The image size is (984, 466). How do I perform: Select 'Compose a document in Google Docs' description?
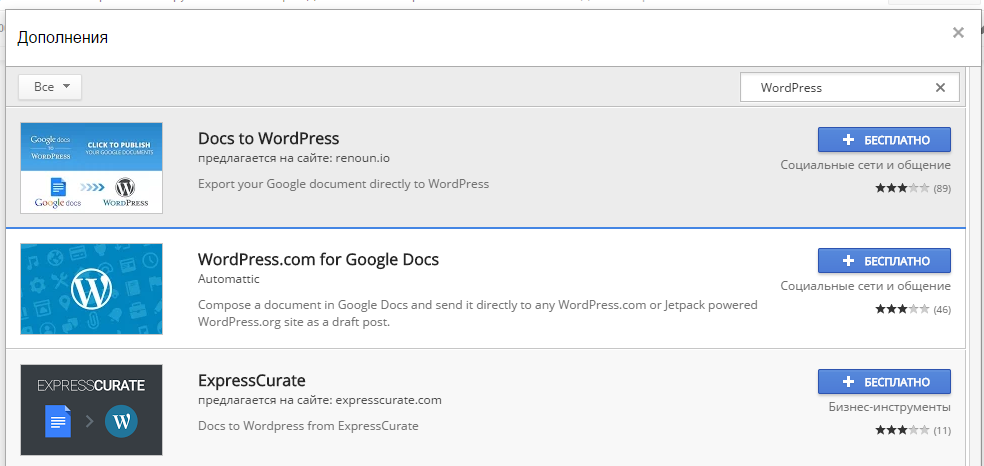[x=478, y=314]
